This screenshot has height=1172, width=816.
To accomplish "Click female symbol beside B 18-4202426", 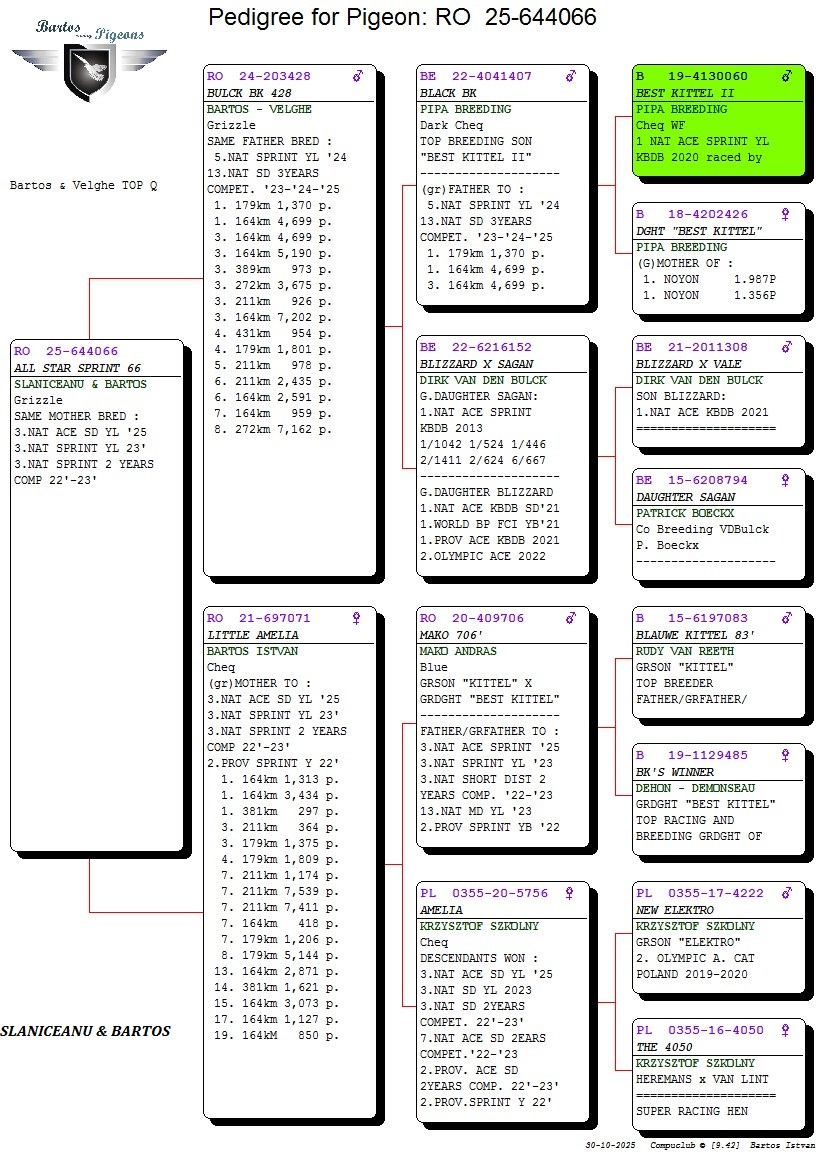I will [787, 214].
